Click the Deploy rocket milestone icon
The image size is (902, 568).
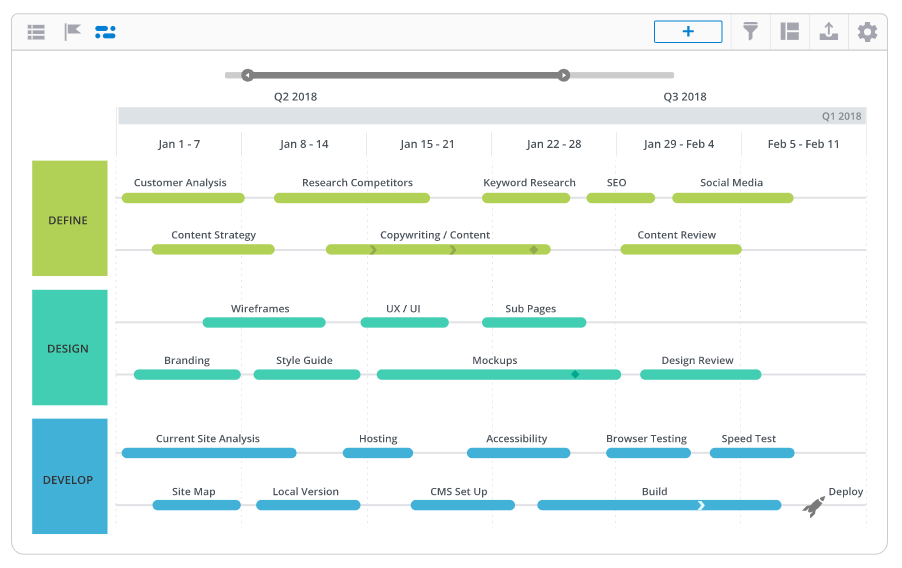[813, 507]
